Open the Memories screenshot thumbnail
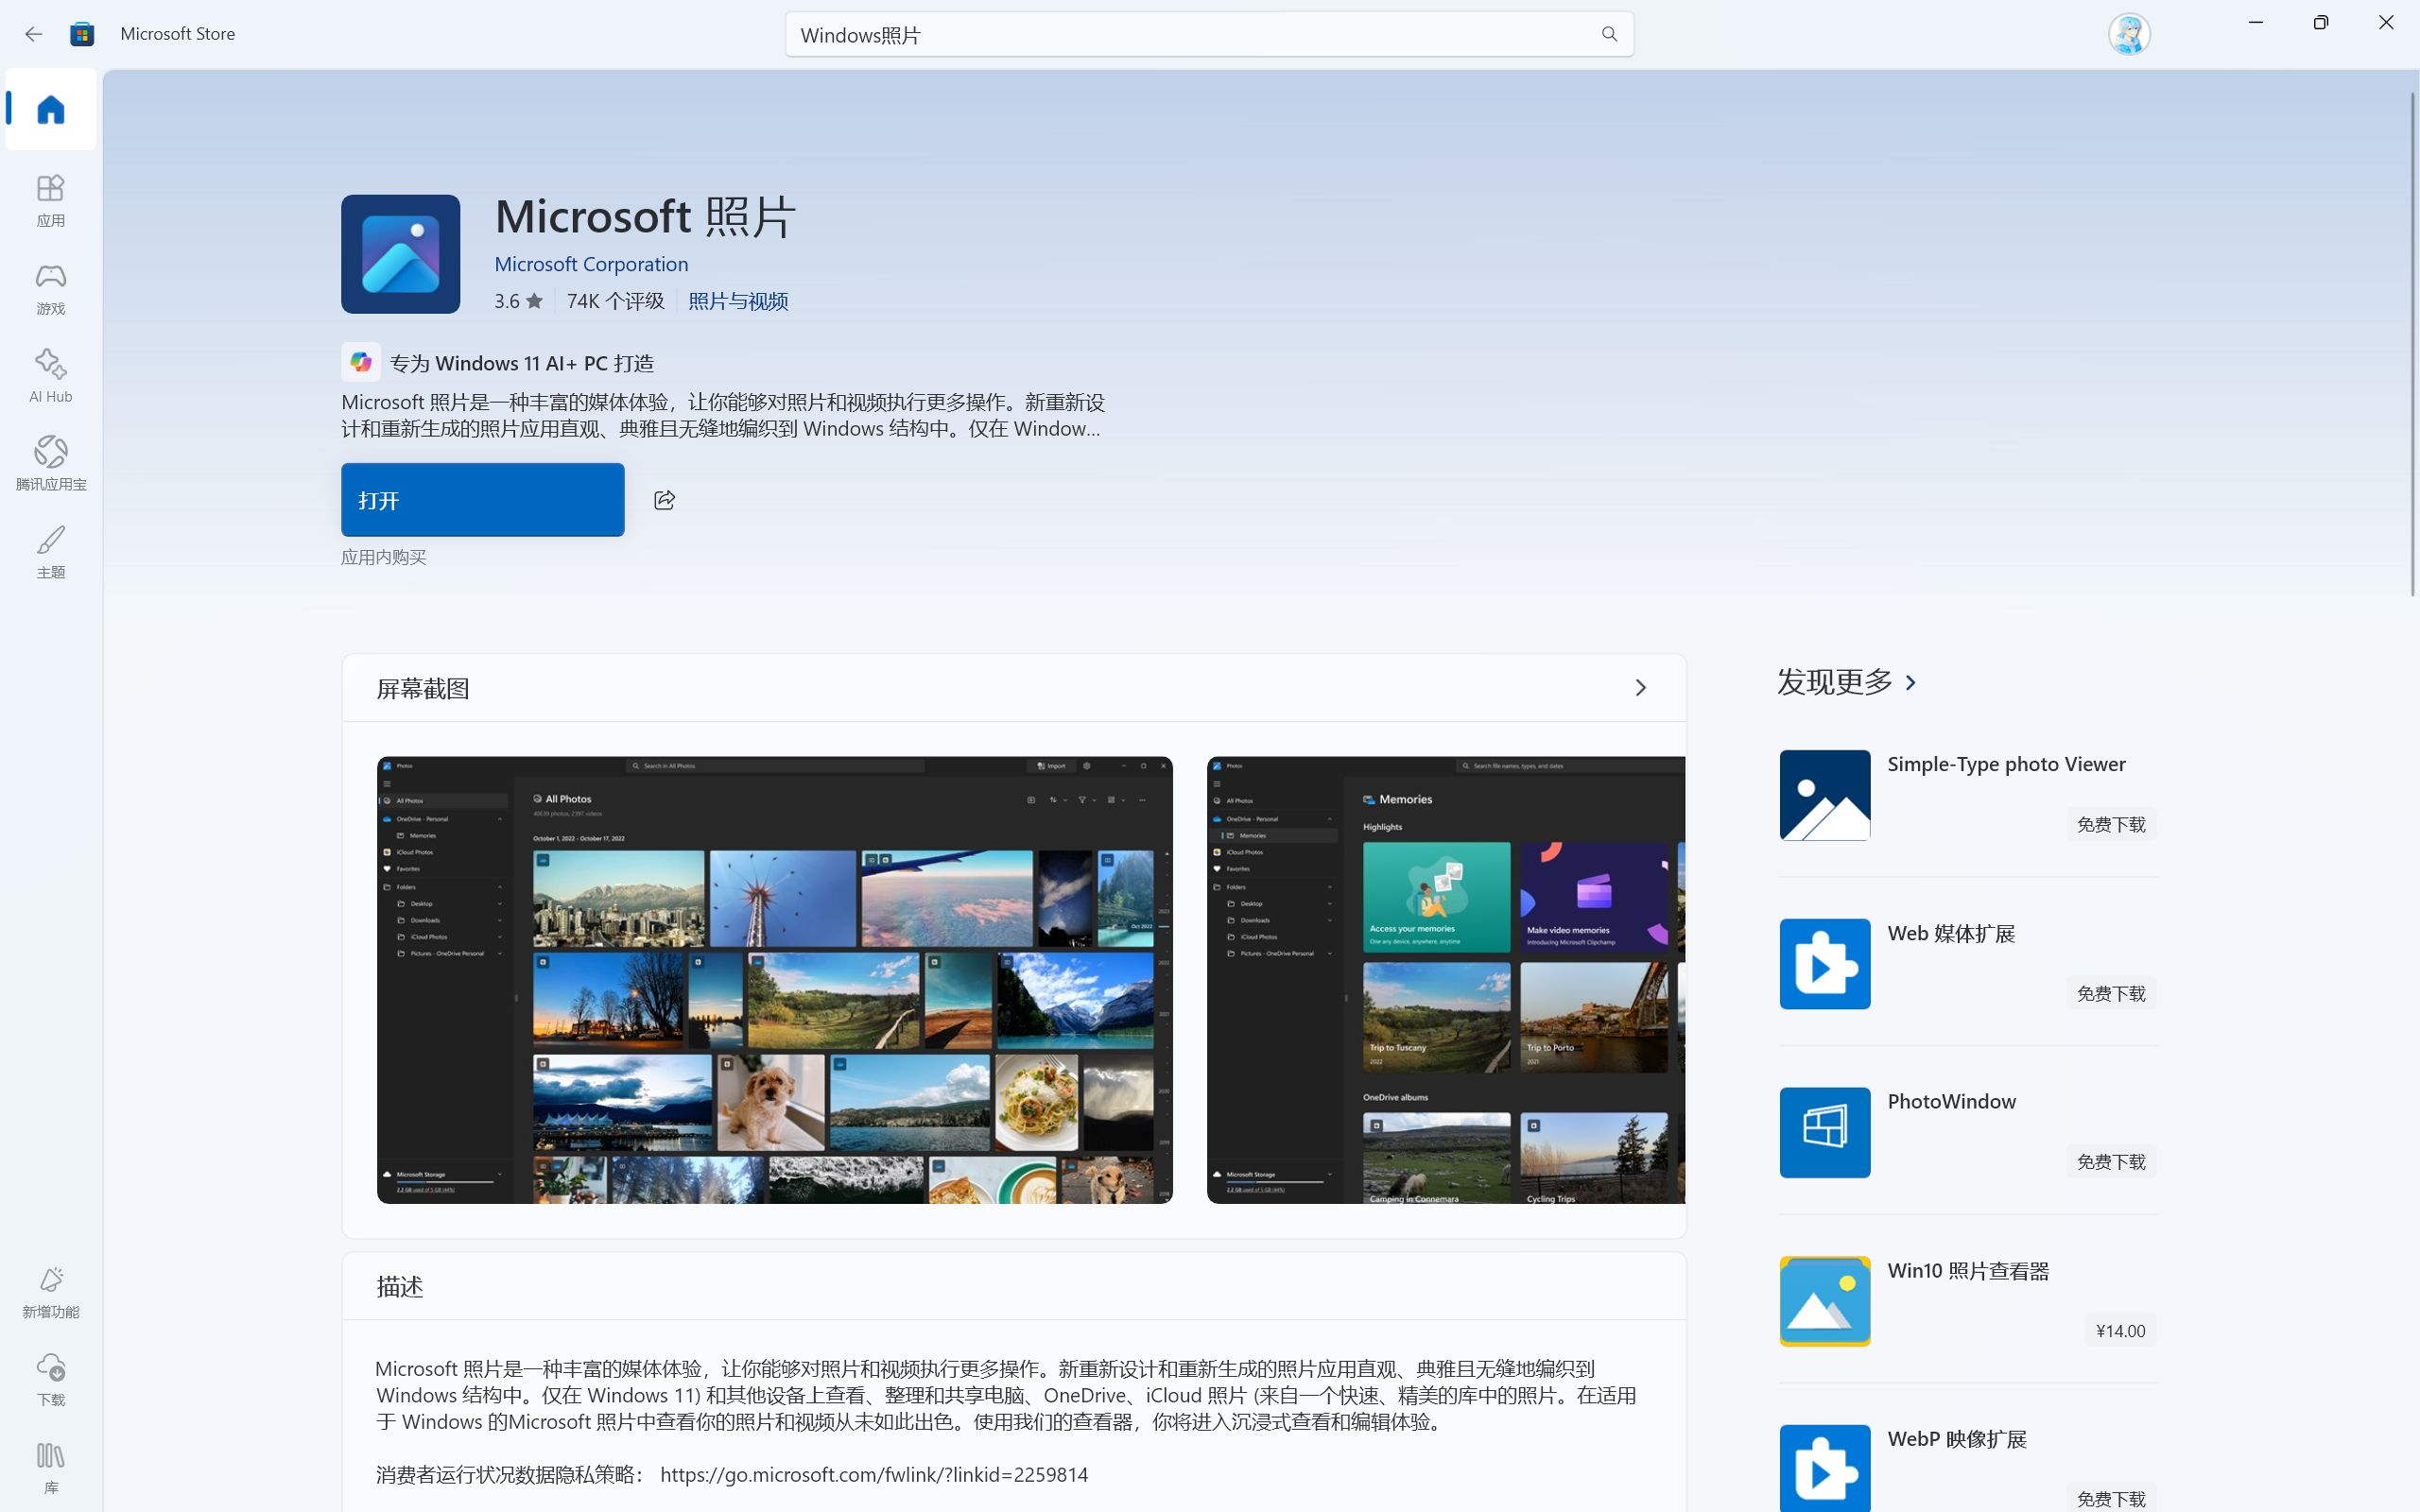Viewport: 2420px width, 1512px height. 1445,980
